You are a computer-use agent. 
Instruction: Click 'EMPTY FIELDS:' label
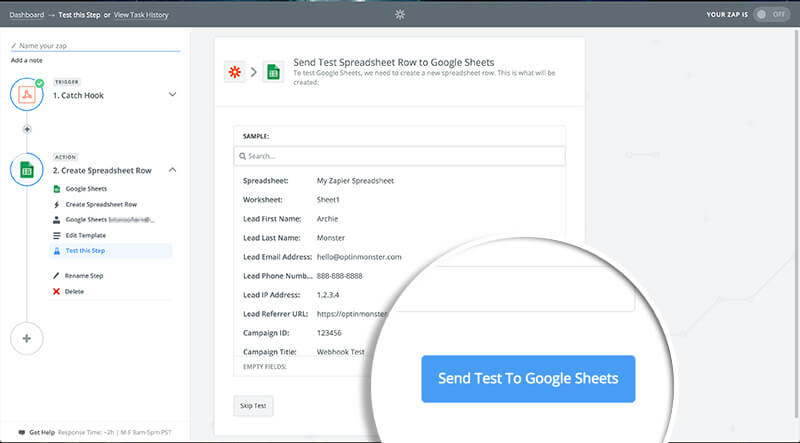pyautogui.click(x=264, y=366)
